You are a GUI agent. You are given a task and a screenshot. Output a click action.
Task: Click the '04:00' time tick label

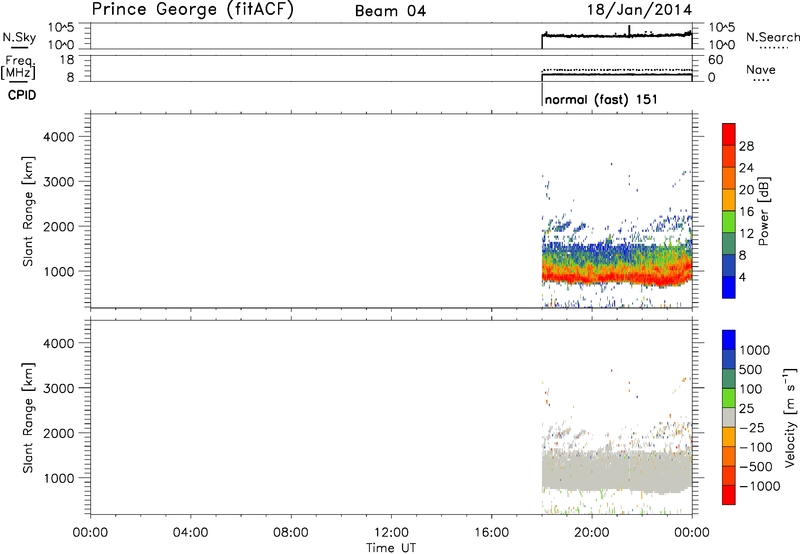[x=190, y=533]
